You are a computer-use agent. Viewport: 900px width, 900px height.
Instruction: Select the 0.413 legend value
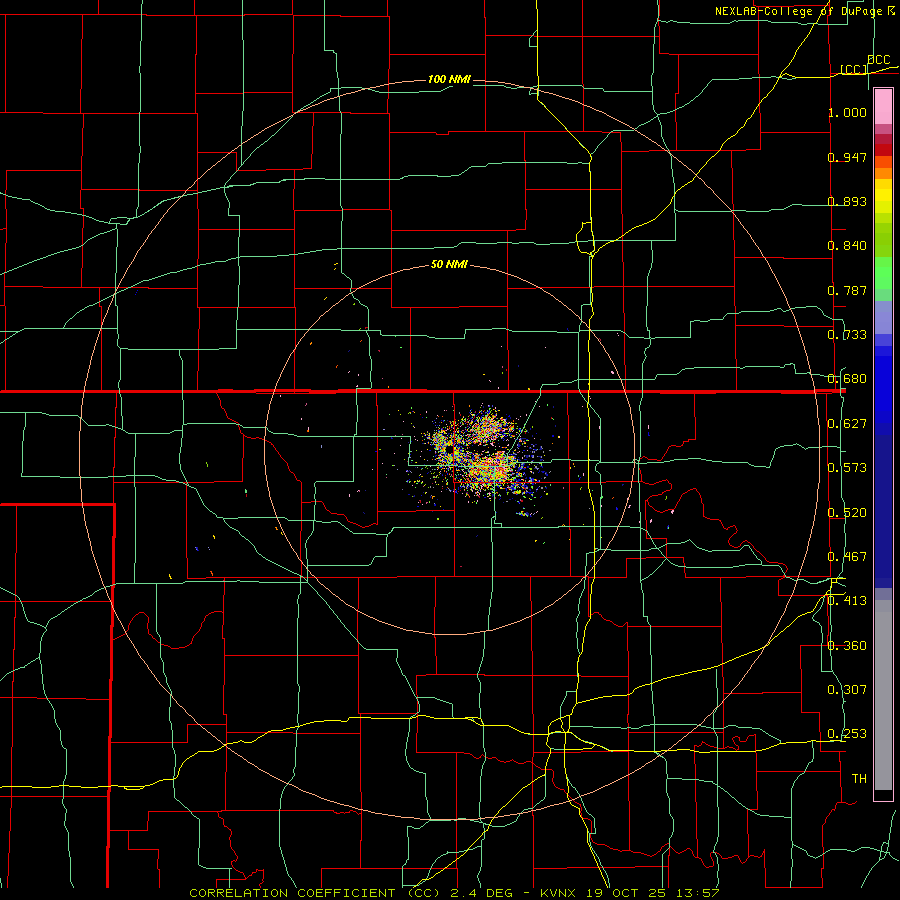[x=847, y=600]
